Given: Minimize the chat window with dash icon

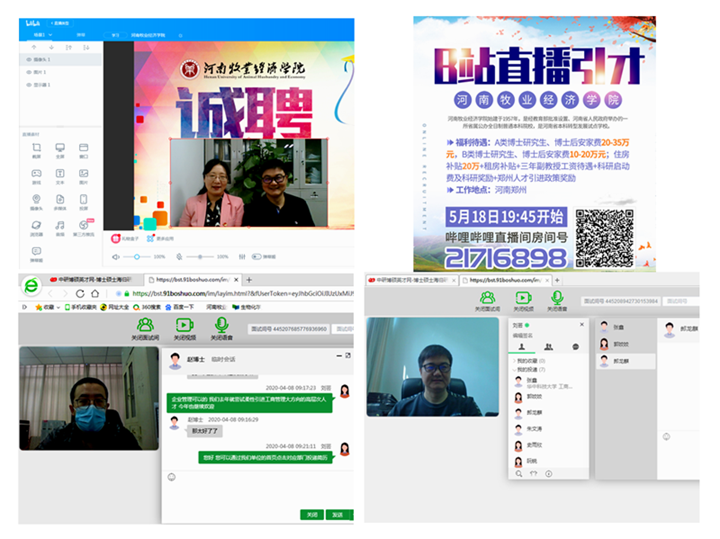Looking at the screenshot, I should click(339, 355).
